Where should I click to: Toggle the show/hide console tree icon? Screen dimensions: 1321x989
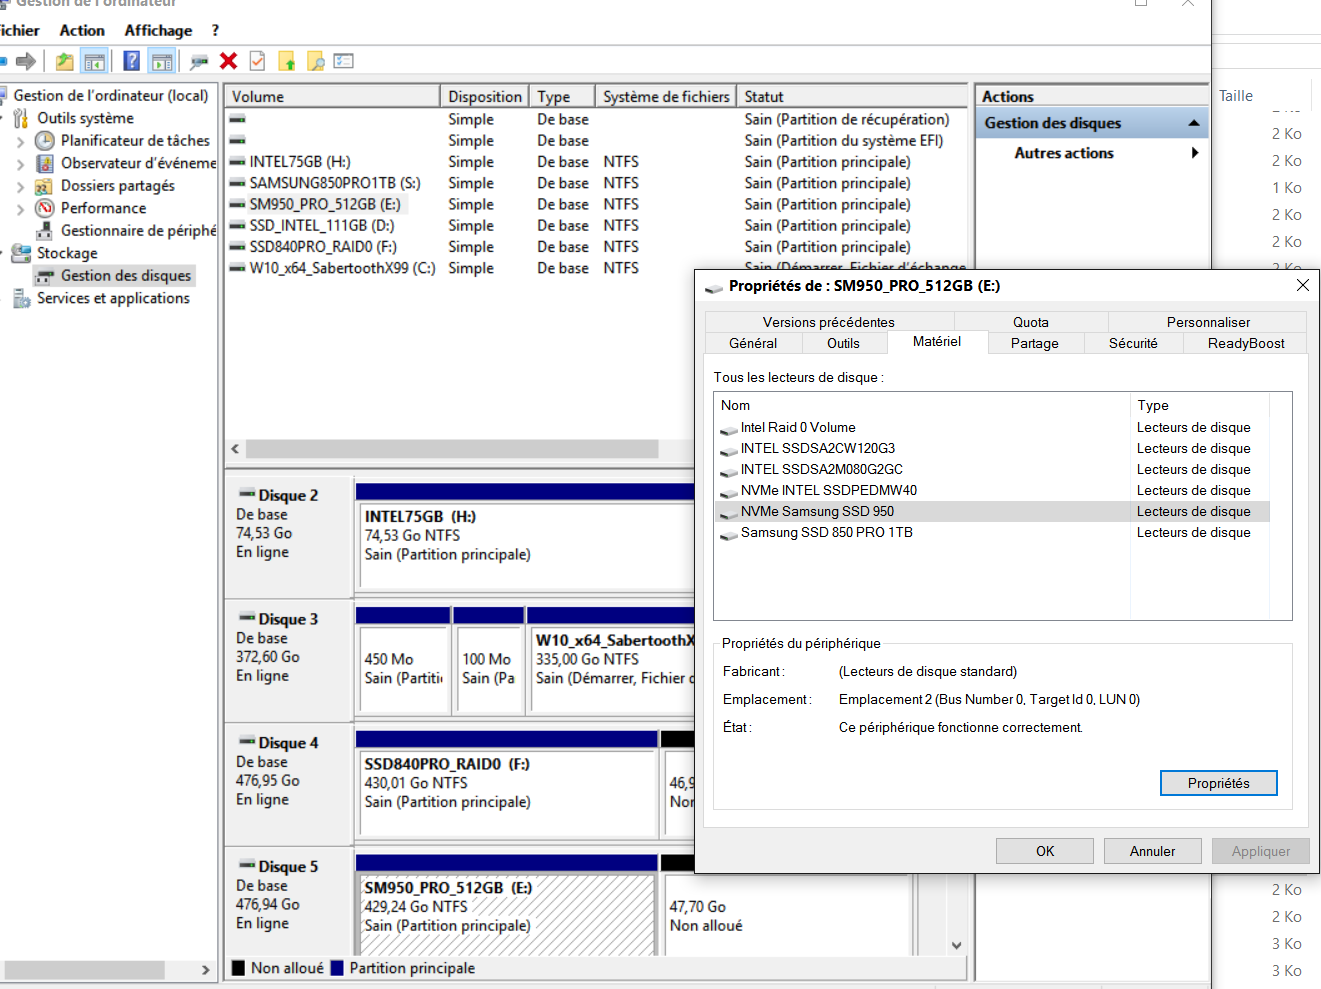pyautogui.click(x=95, y=61)
